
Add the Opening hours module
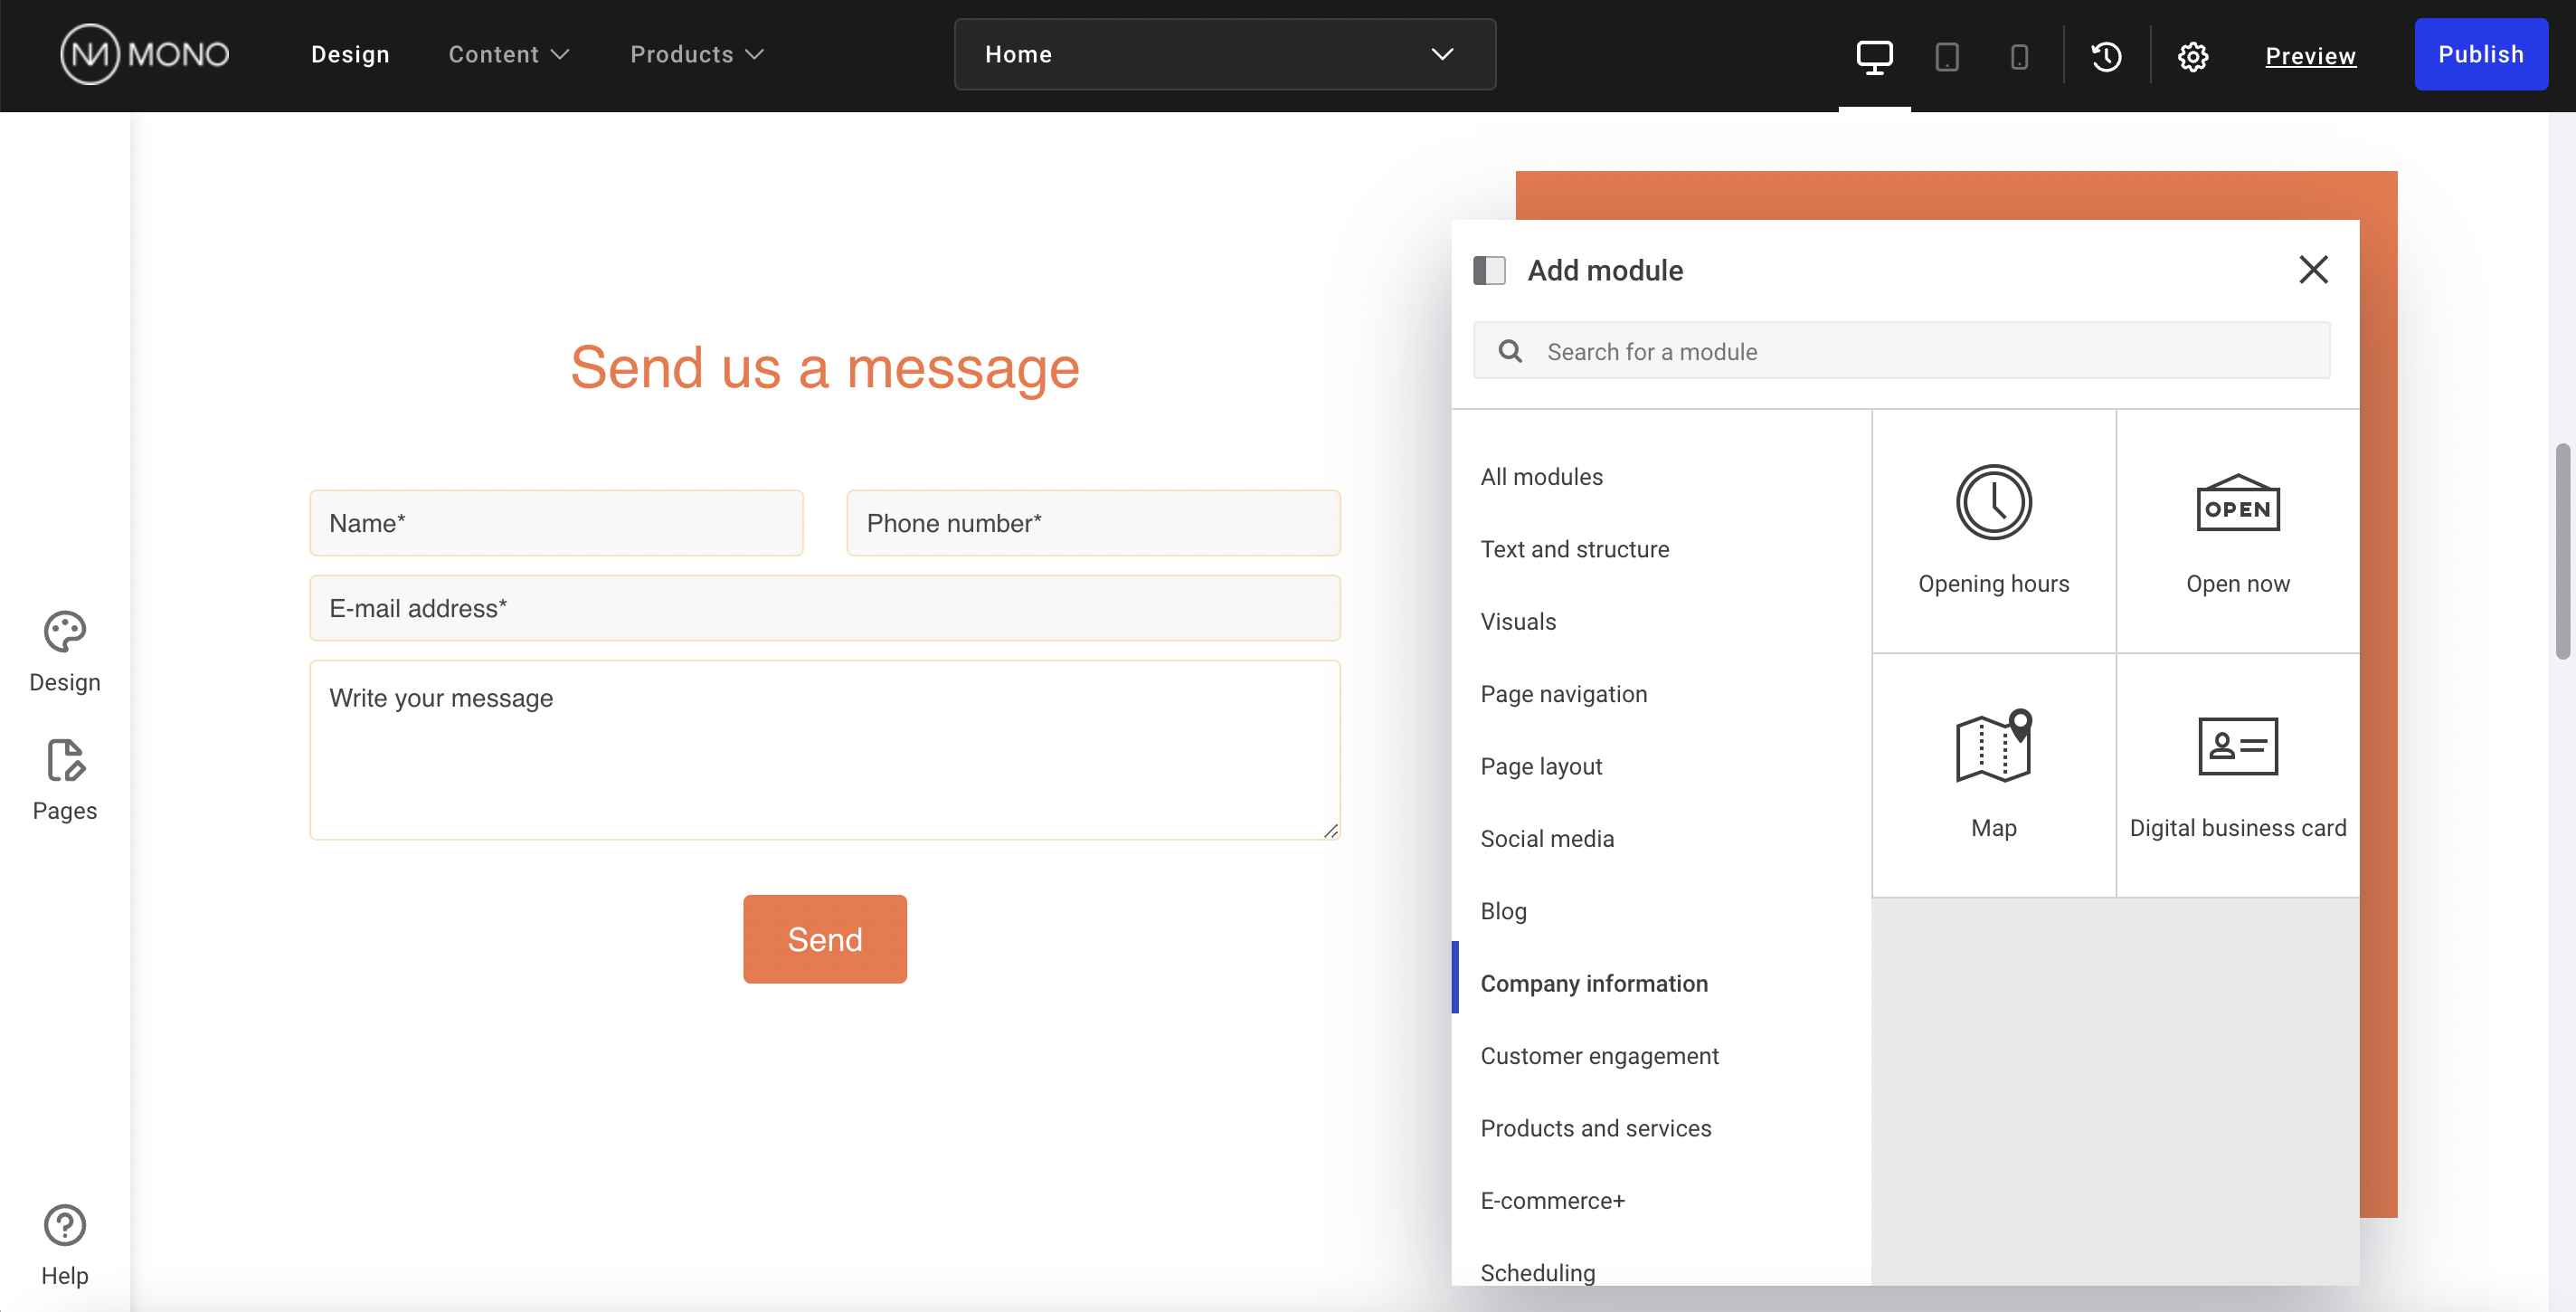(x=1993, y=531)
